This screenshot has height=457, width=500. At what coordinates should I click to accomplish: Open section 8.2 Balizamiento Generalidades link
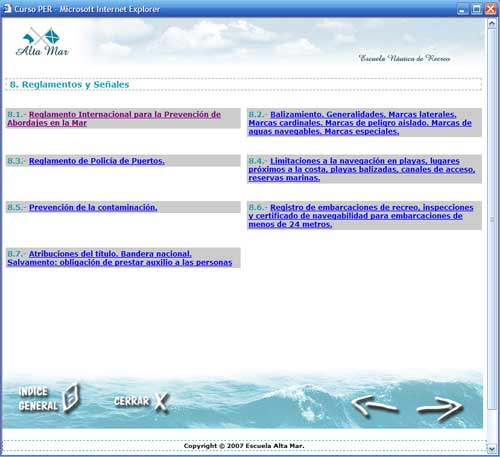pyautogui.click(x=360, y=123)
